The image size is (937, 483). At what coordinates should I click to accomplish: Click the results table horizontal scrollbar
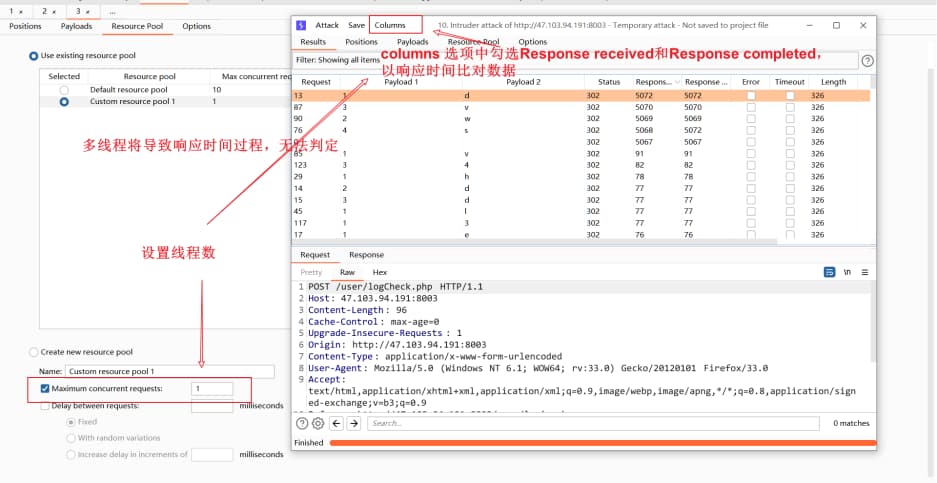tap(535, 242)
